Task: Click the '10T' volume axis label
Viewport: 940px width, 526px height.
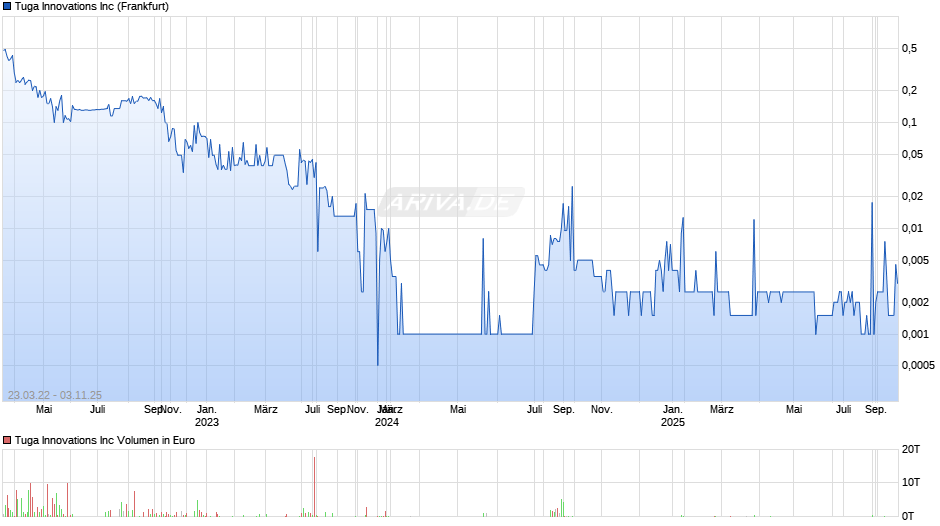Action: (x=911, y=482)
